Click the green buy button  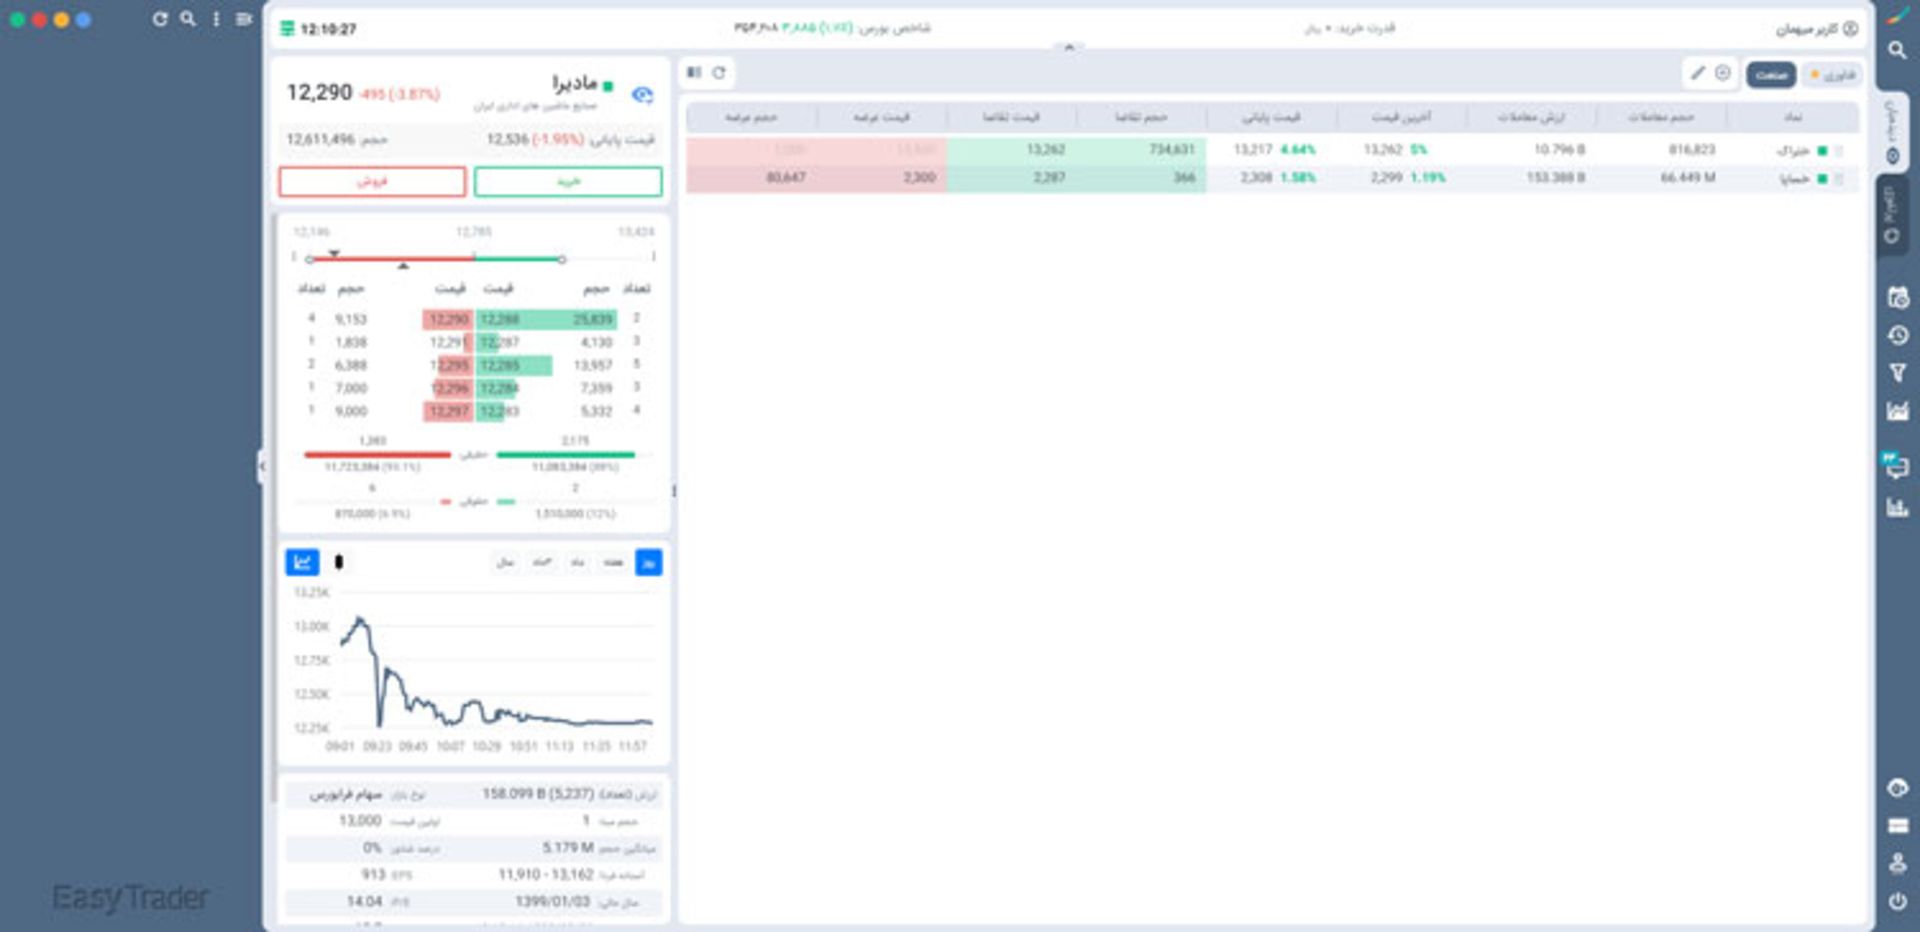[567, 181]
